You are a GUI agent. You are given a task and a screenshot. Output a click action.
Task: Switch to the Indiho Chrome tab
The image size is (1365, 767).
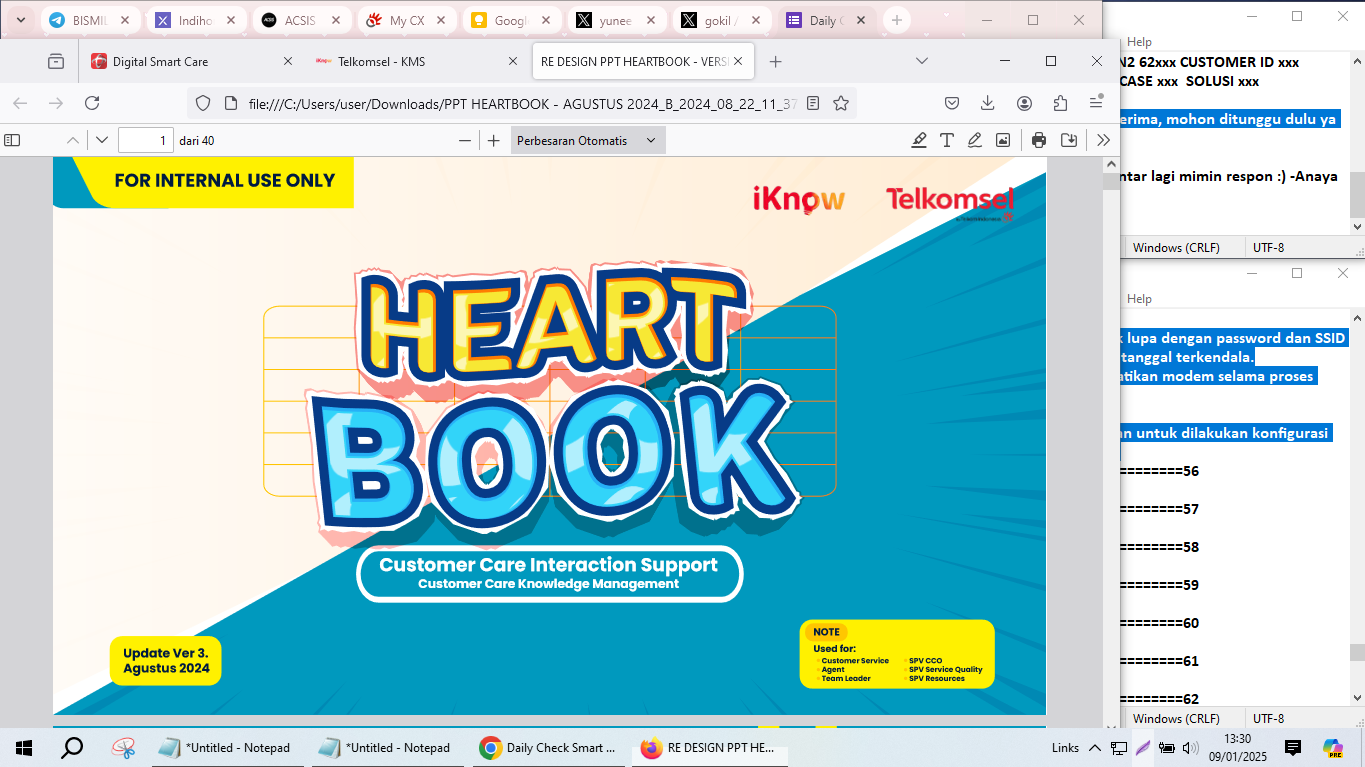195,20
